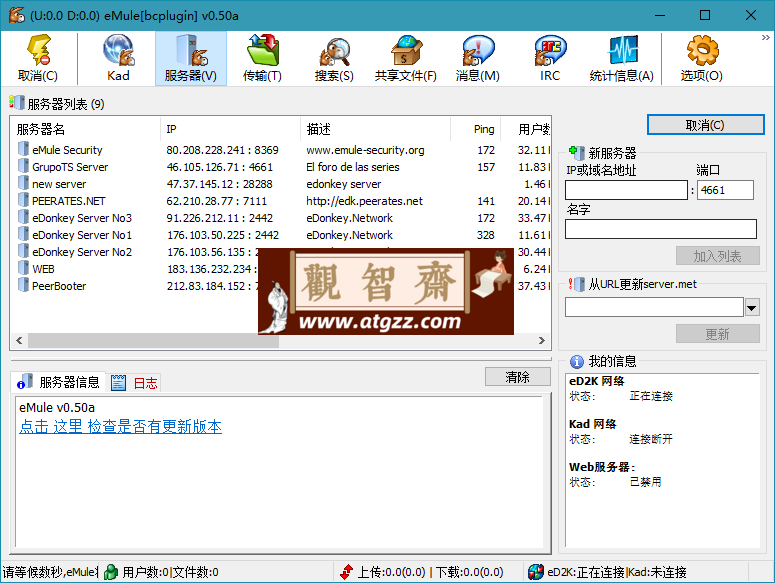Click the server.met URL combo box field
The image size is (775, 583).
(654, 307)
